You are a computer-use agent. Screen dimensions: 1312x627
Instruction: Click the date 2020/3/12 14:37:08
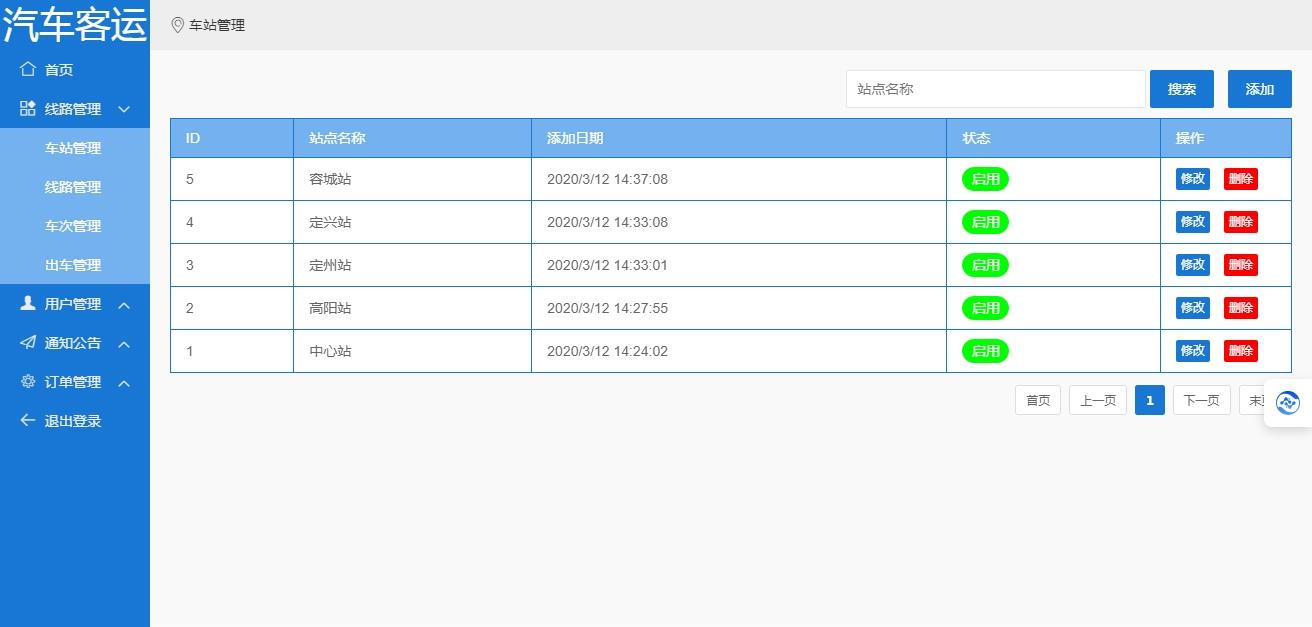pos(607,179)
